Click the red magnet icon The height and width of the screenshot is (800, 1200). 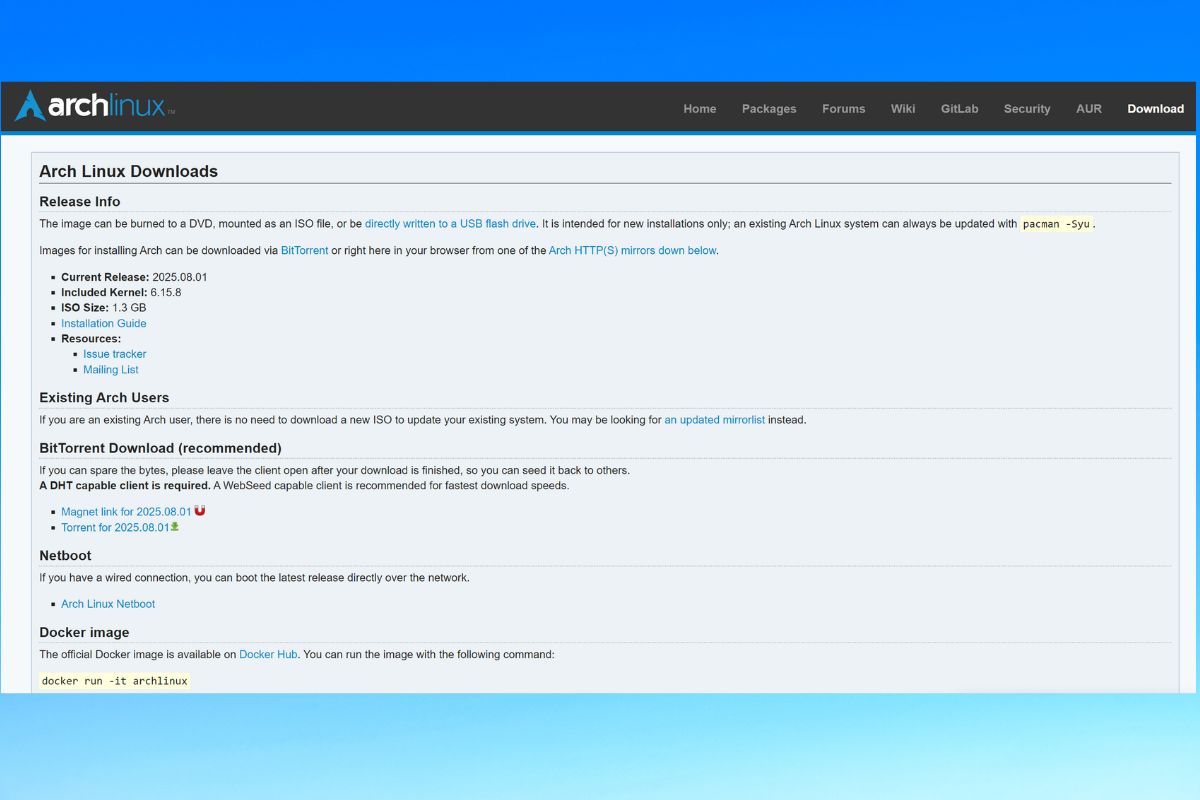(x=200, y=511)
